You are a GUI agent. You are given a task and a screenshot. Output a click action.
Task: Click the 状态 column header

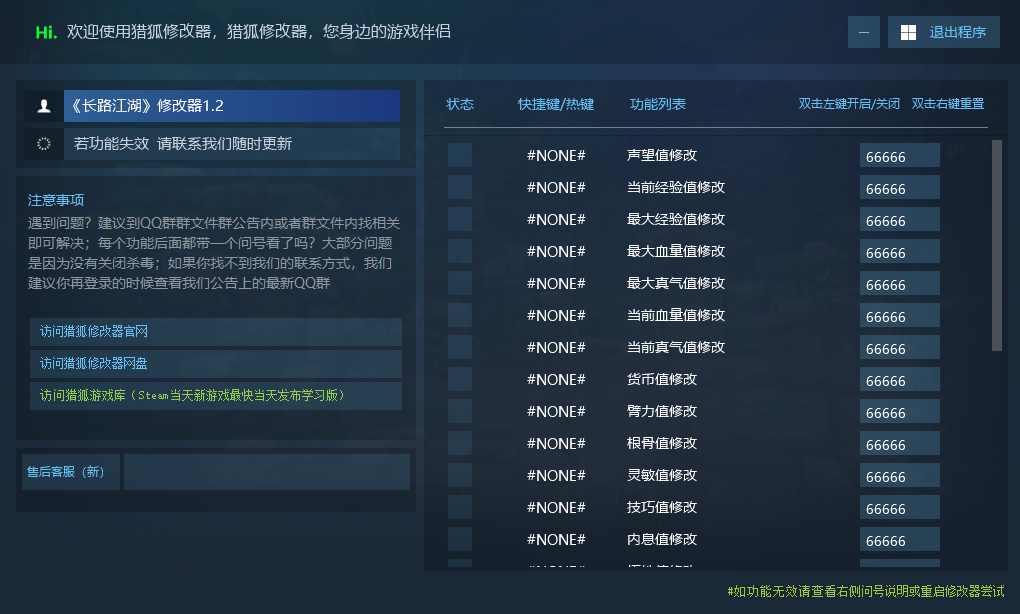tap(460, 104)
